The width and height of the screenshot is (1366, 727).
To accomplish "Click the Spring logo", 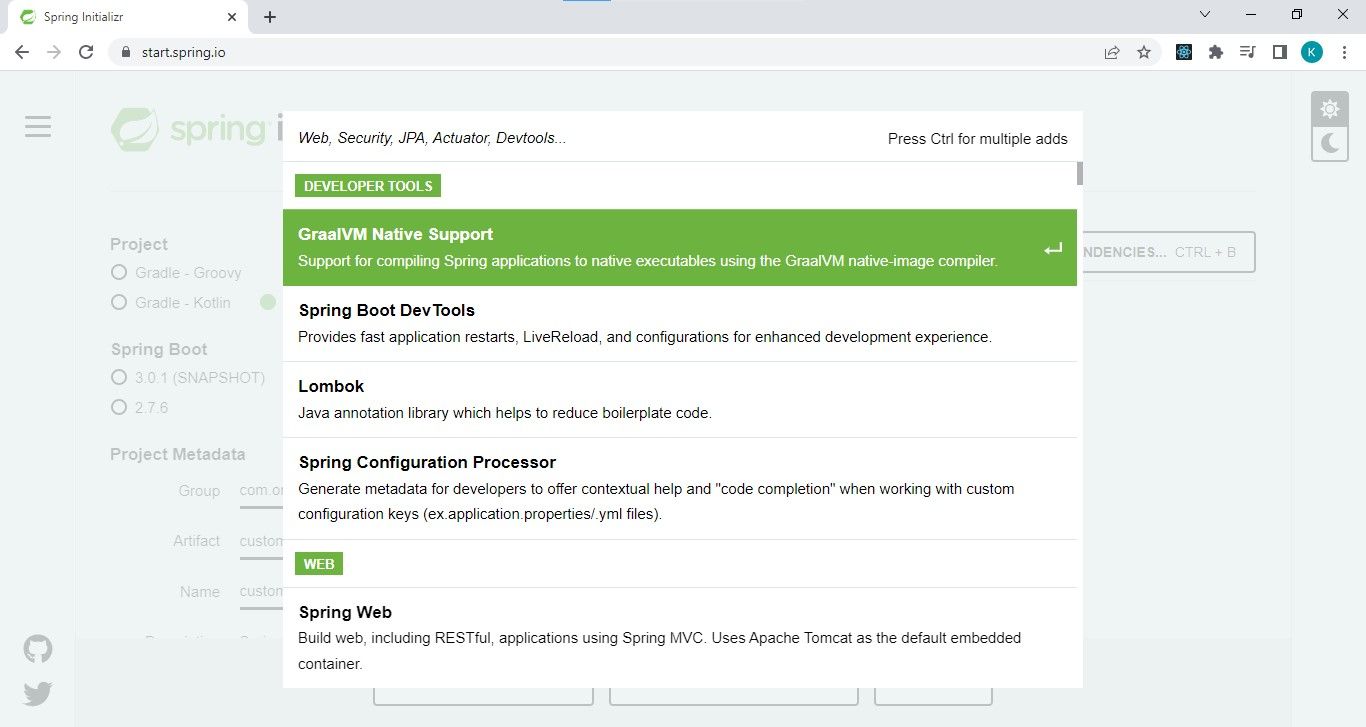I will tap(196, 129).
